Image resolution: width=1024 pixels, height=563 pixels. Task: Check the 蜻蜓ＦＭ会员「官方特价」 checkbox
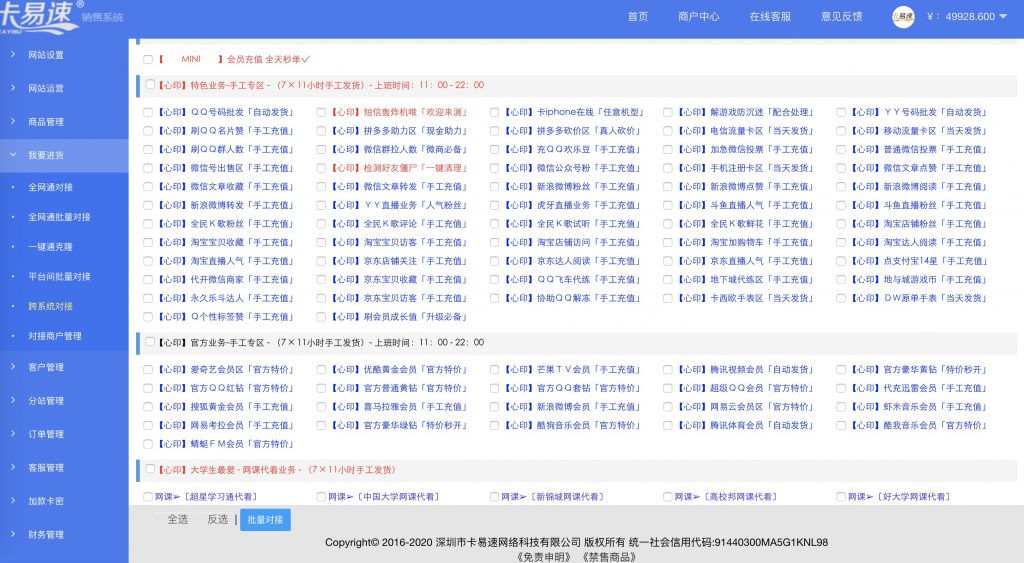[x=148, y=444]
